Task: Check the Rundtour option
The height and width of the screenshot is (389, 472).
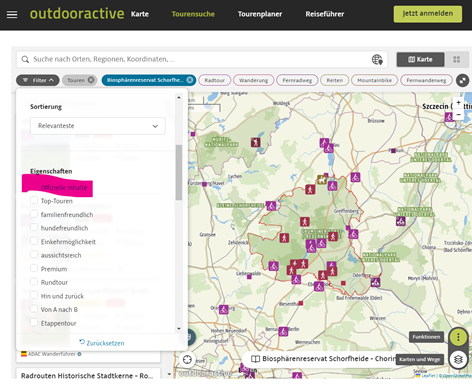Action: (x=34, y=281)
